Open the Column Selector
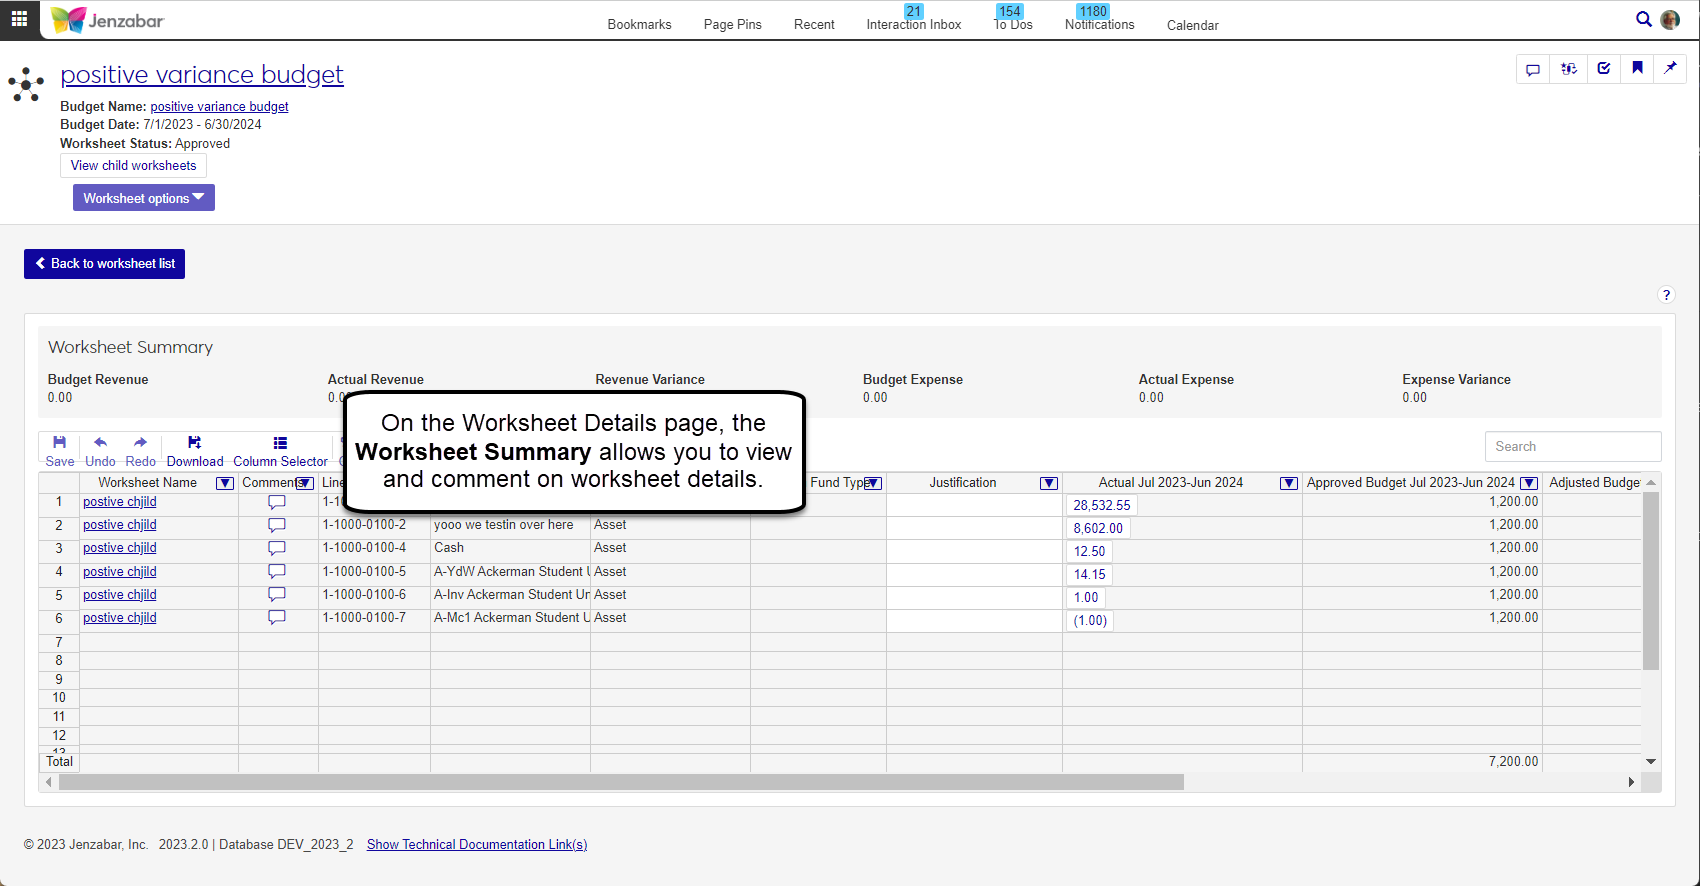The width and height of the screenshot is (1700, 886). pos(280,450)
